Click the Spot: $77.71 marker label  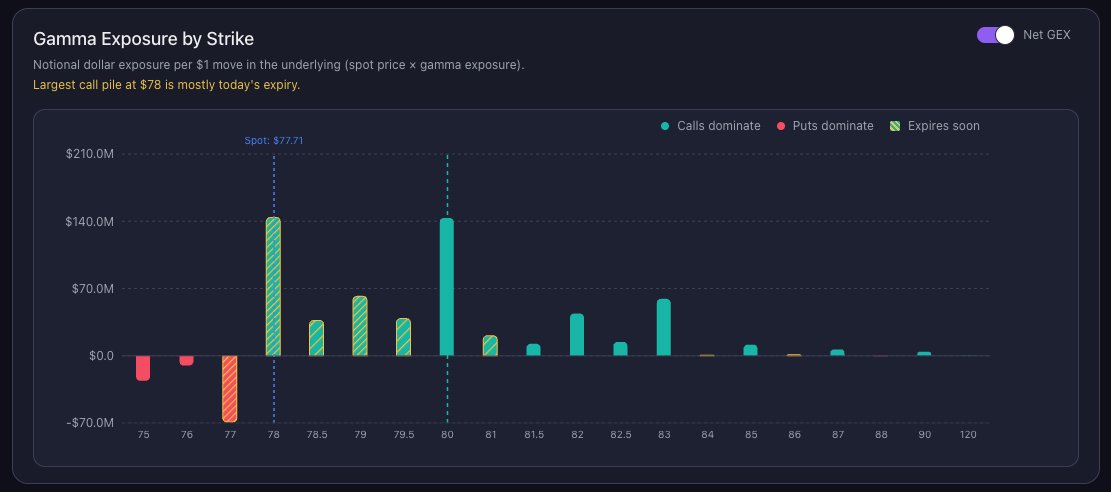(273, 140)
